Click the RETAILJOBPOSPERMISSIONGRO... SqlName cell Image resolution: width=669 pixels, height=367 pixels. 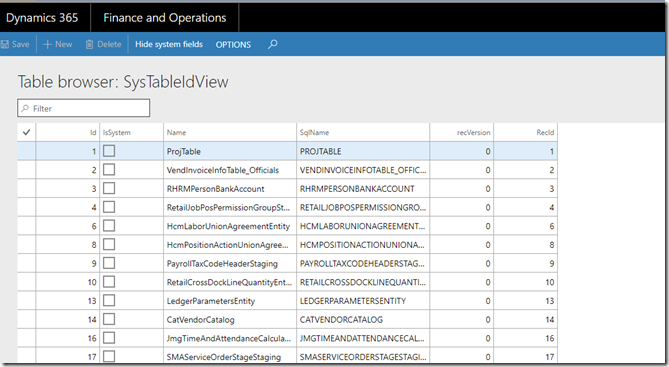363,207
